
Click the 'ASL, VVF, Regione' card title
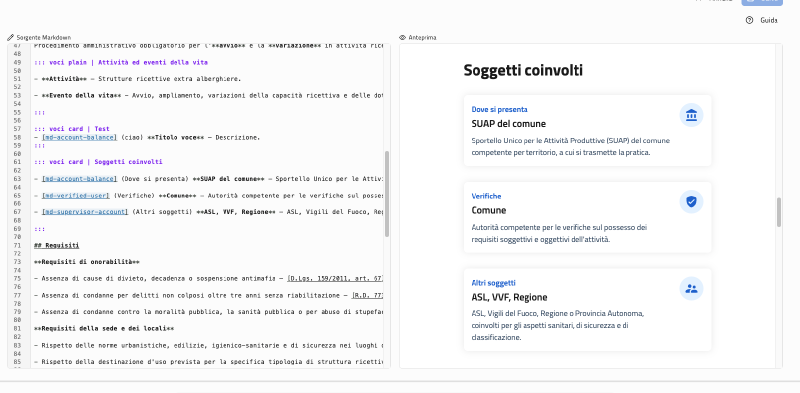tap(509, 297)
